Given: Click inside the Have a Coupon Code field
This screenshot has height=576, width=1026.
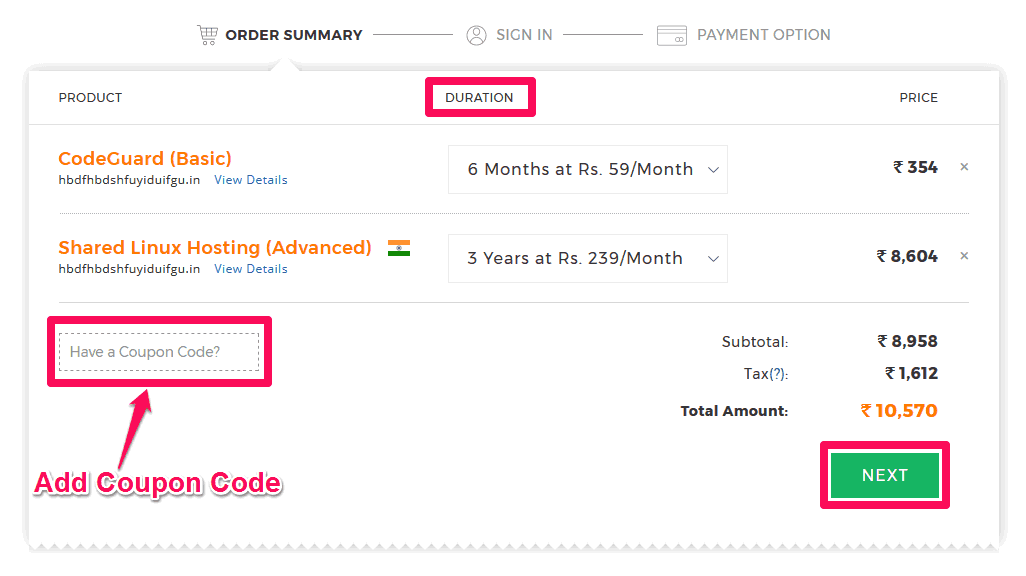Looking at the screenshot, I should click(x=158, y=352).
